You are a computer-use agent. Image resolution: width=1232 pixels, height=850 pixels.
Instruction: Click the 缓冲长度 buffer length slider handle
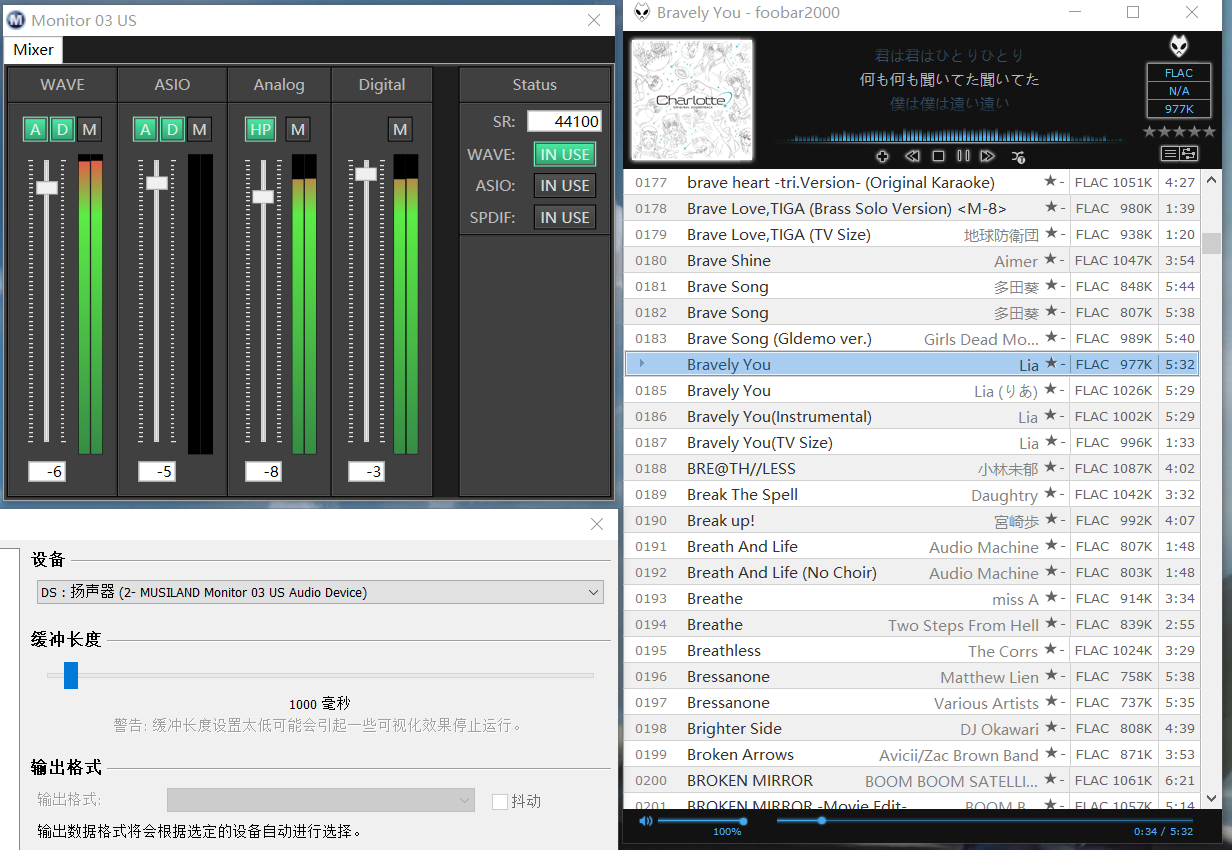click(71, 675)
